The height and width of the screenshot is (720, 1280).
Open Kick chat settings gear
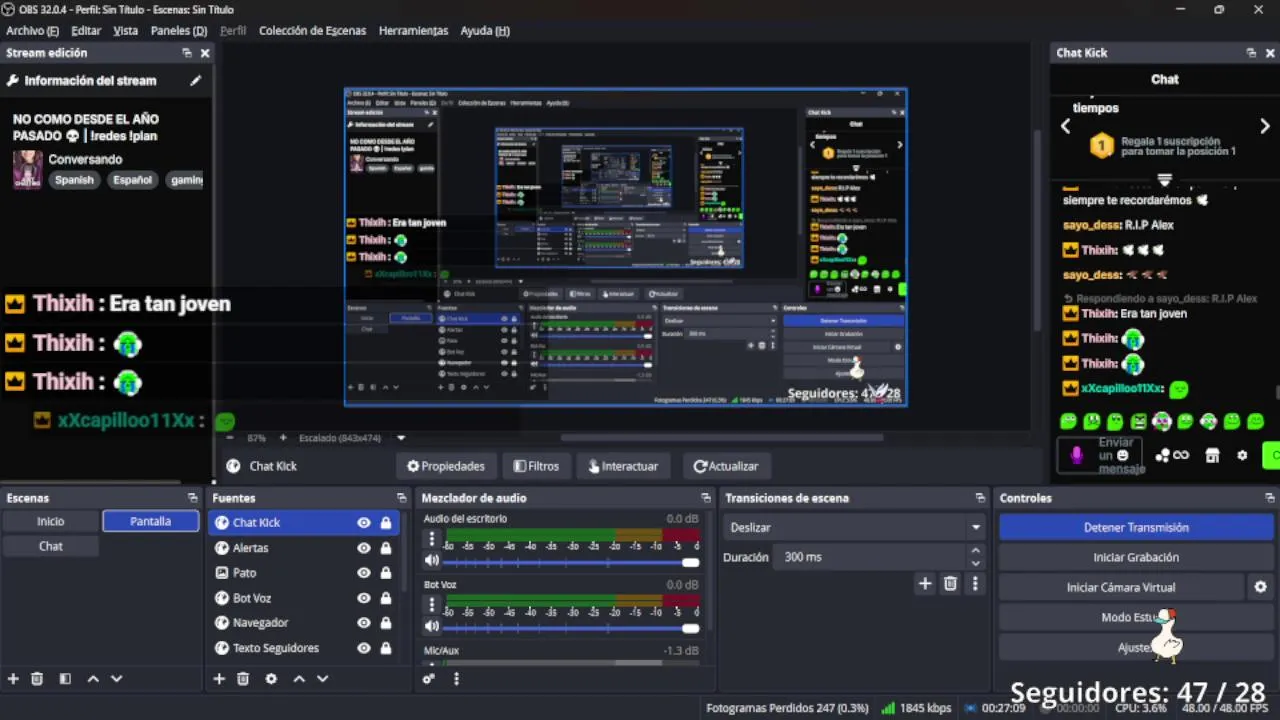click(x=1242, y=456)
